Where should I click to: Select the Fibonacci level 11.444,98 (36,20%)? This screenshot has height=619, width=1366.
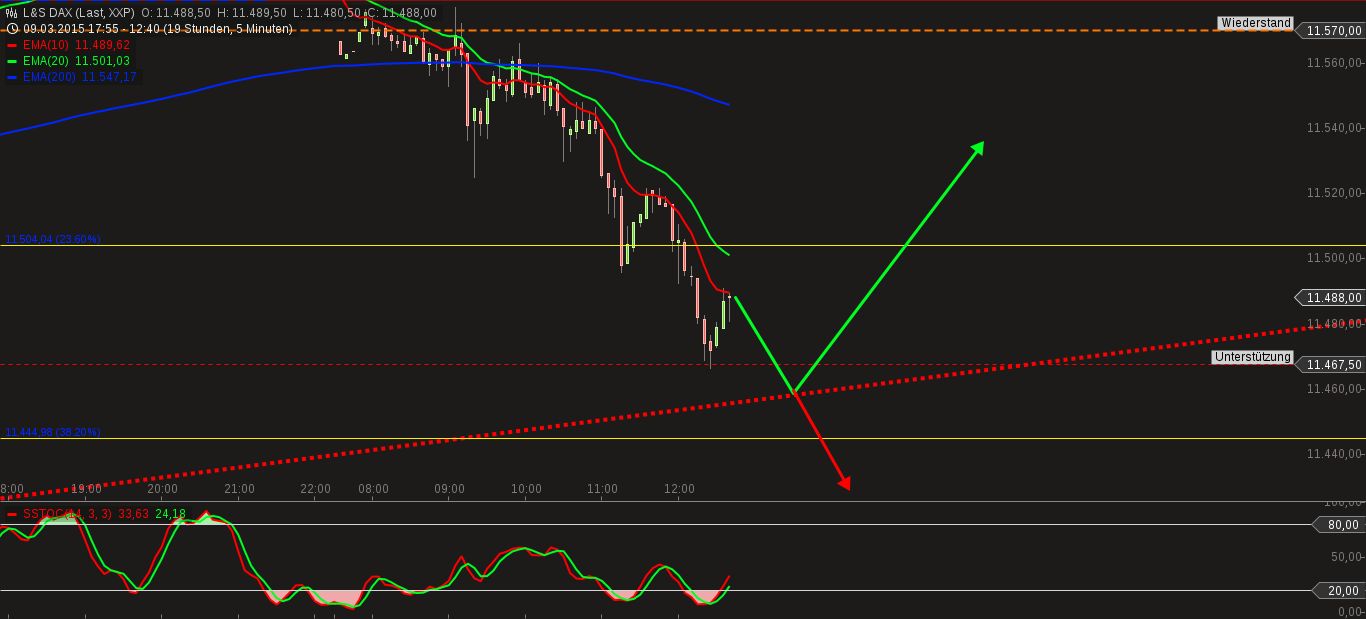(x=52, y=430)
